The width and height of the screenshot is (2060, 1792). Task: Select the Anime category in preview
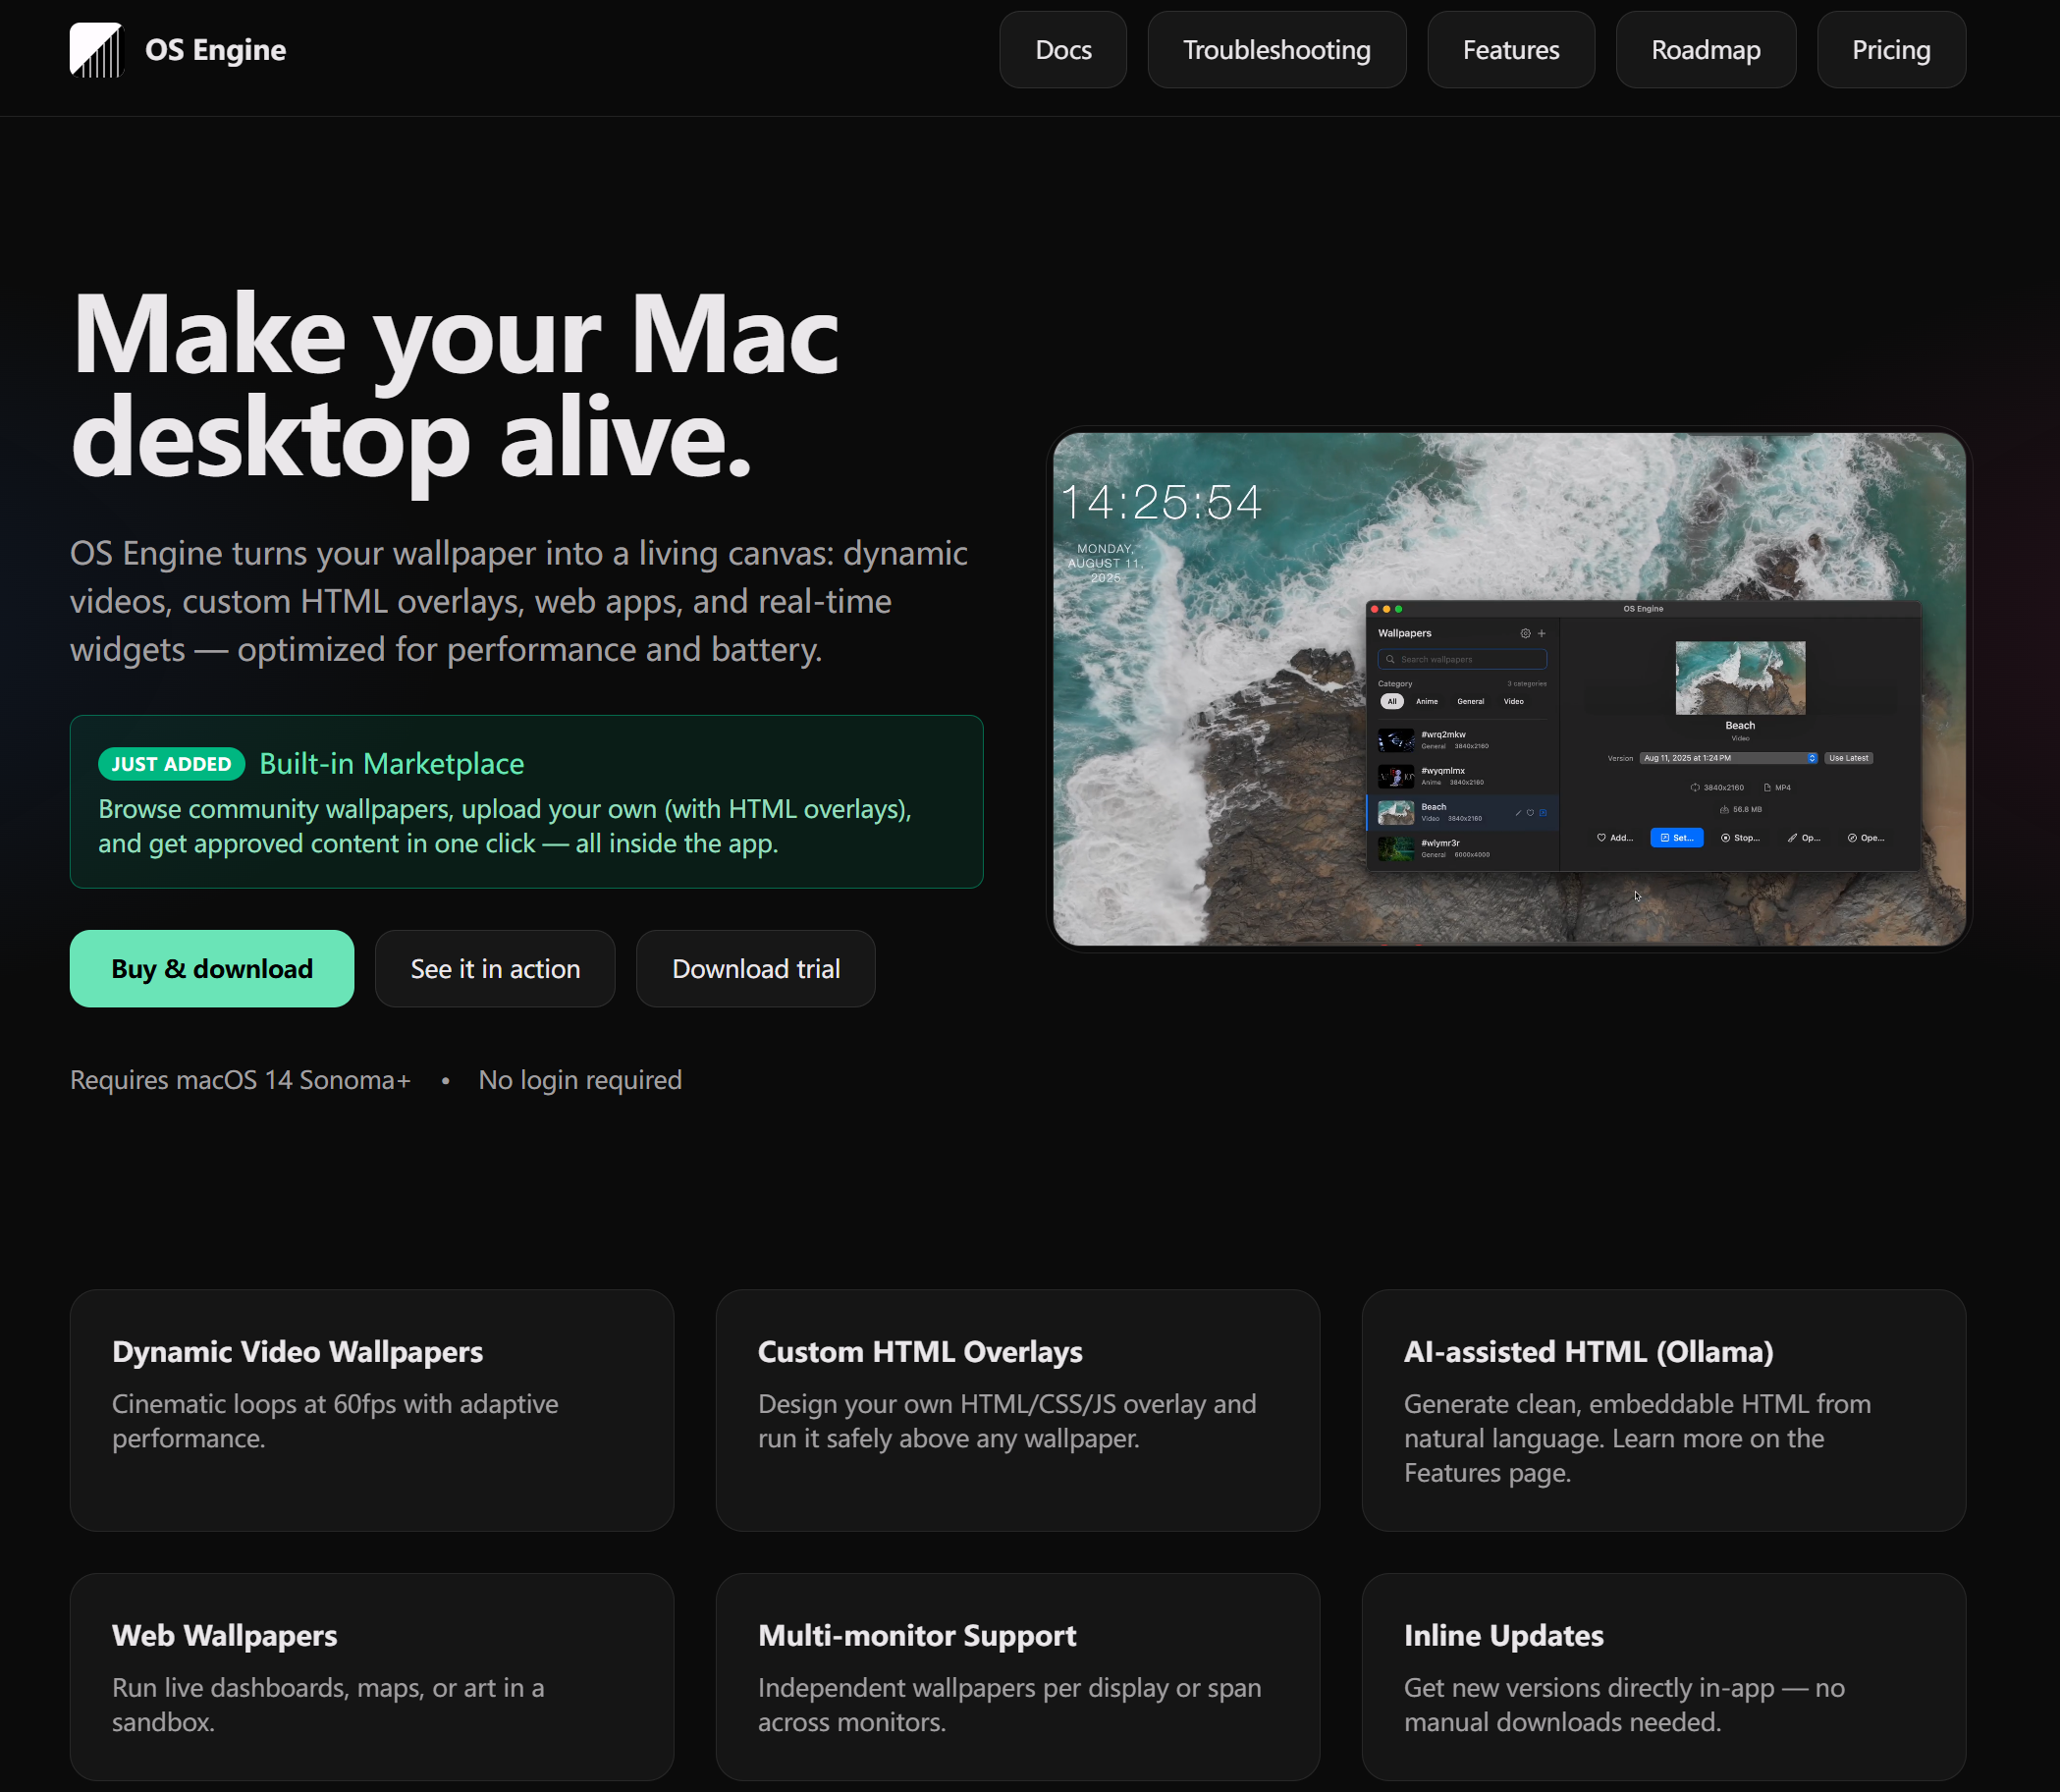tap(1427, 701)
